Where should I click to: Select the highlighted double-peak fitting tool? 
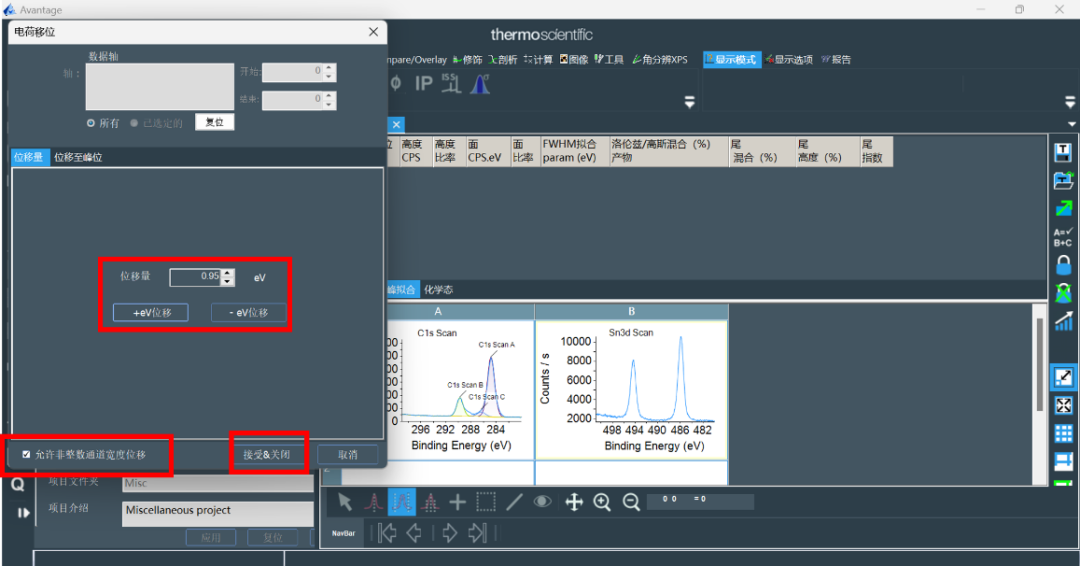[x=402, y=502]
